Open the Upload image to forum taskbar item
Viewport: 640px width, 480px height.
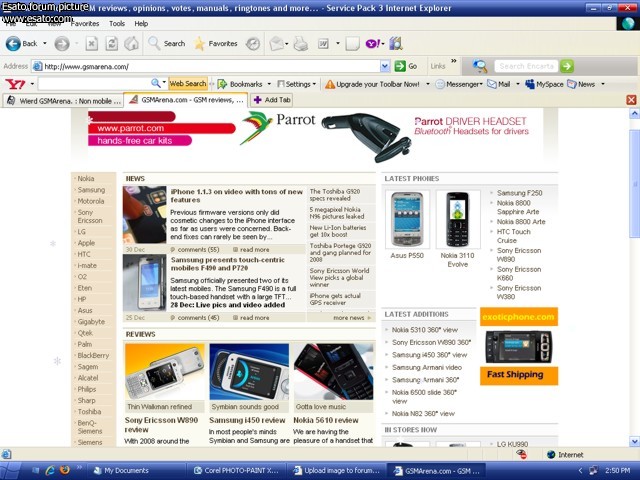click(336, 471)
